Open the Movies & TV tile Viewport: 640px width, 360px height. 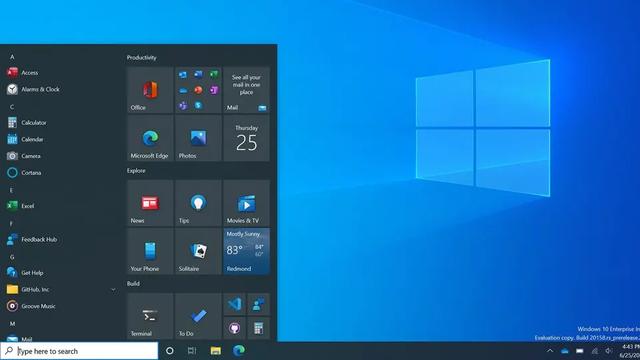click(246, 203)
